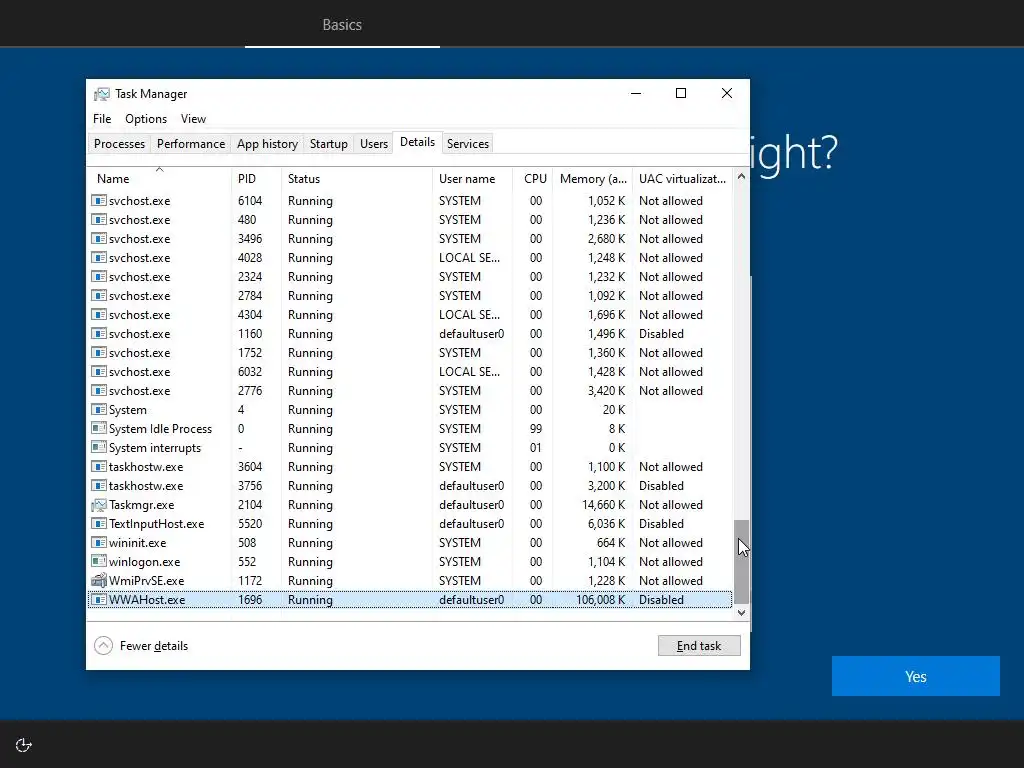Screen dimensions: 1024x768
Task: Select the Details tab
Action: (417, 142)
